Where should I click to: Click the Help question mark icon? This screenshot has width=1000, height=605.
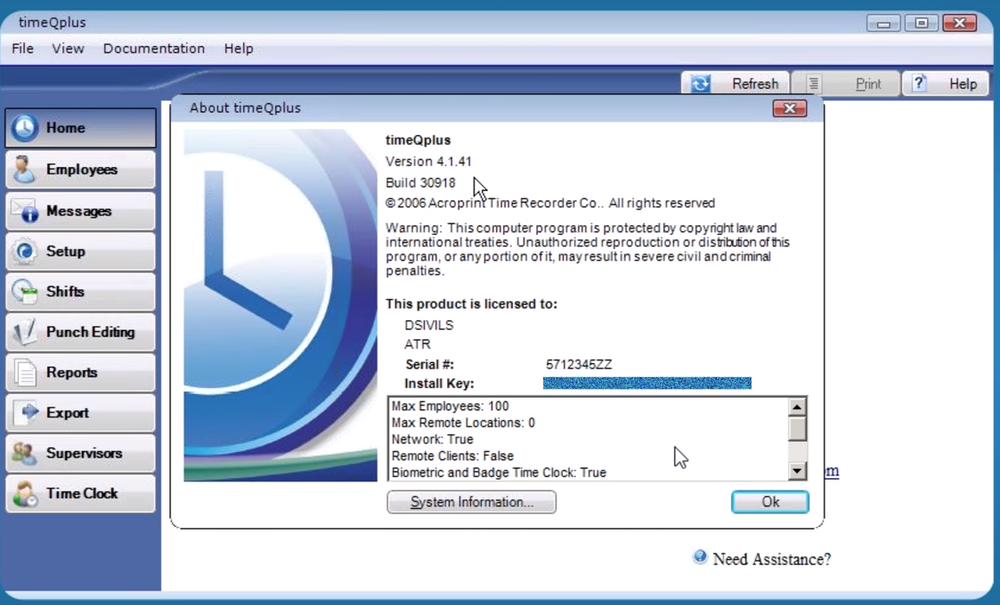coord(918,83)
